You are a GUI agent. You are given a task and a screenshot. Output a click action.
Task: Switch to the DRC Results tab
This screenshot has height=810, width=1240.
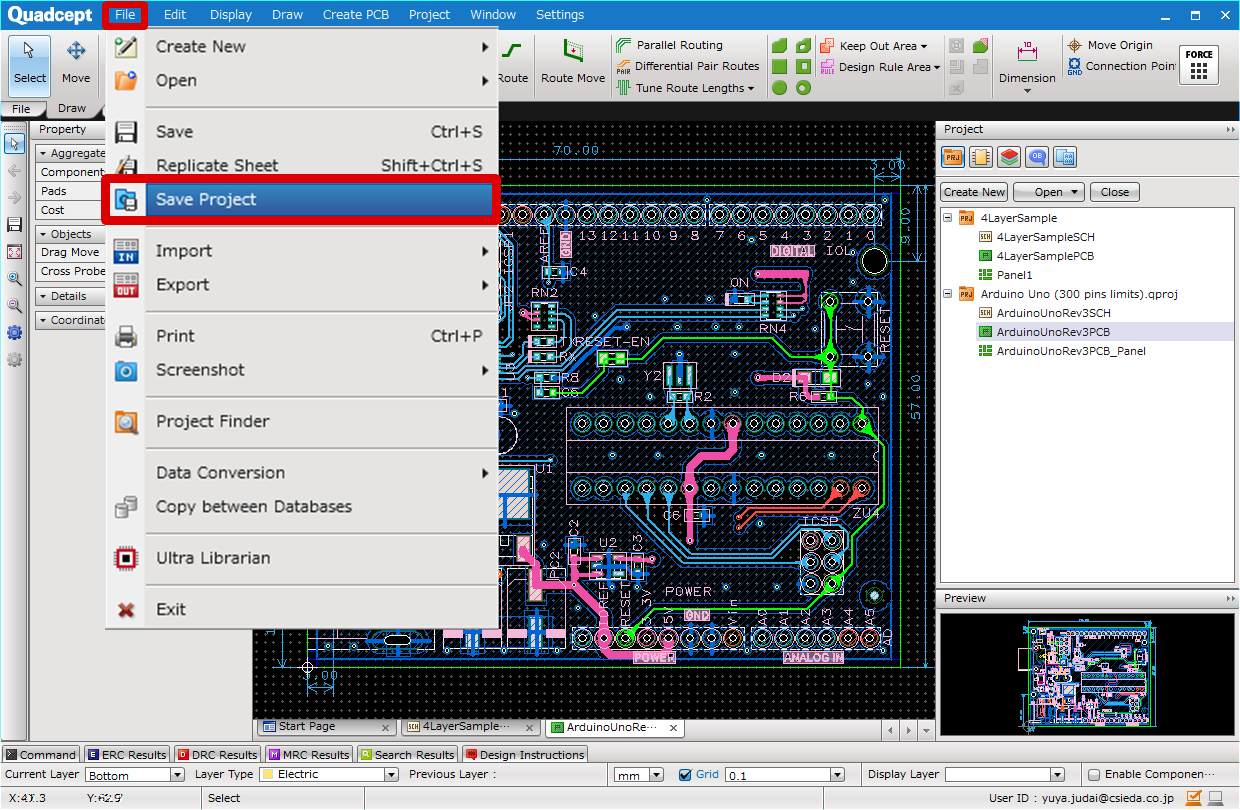217,755
